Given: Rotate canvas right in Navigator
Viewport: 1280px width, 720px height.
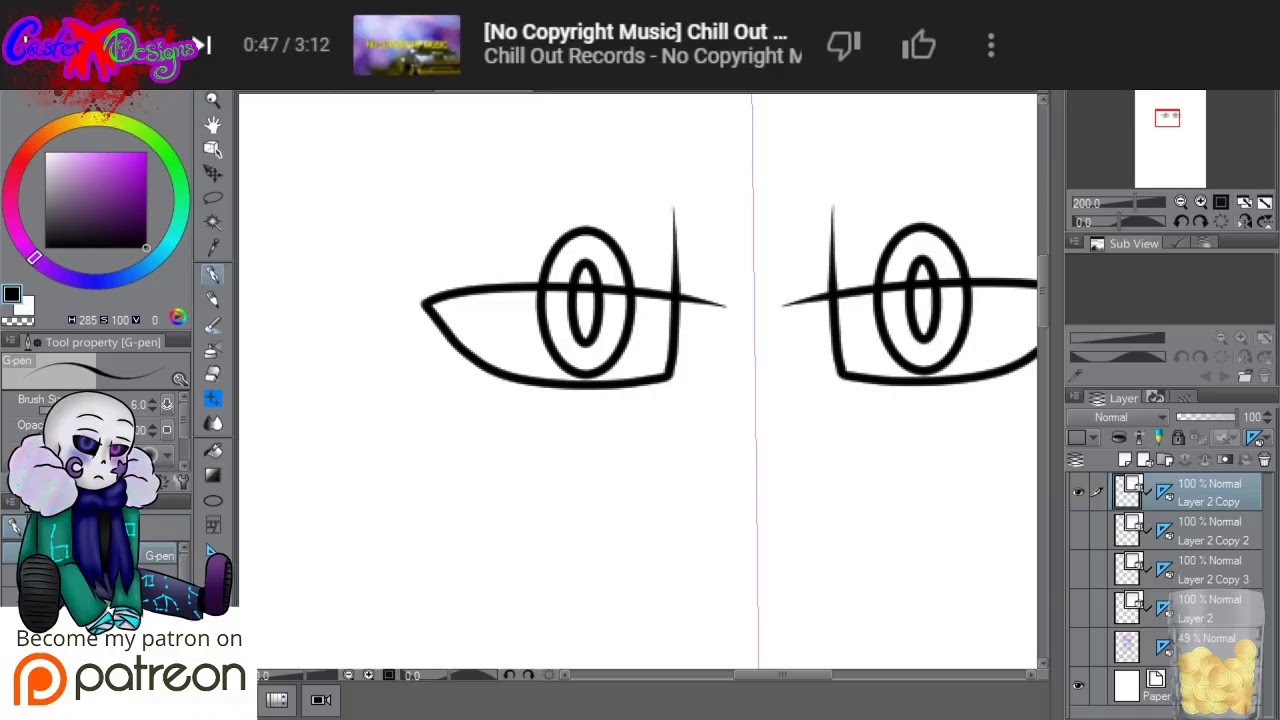Looking at the screenshot, I should click(1200, 222).
